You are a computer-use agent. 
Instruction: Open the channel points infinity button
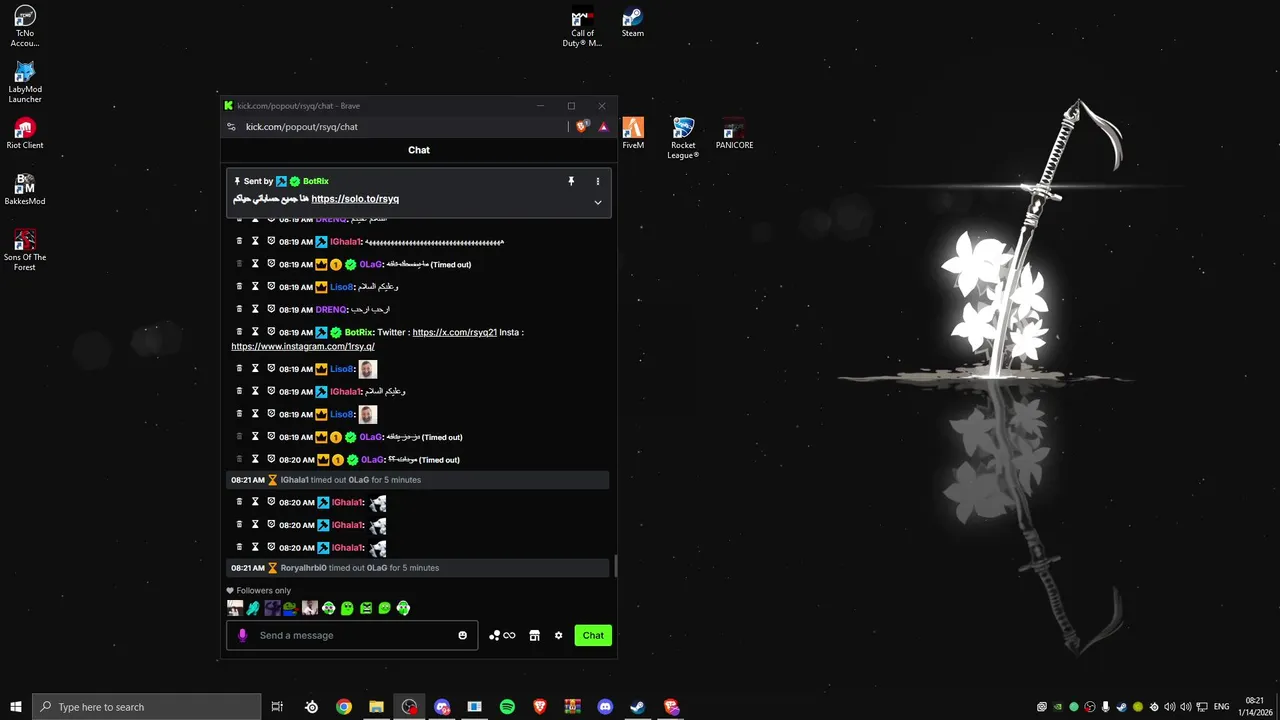(x=502, y=635)
